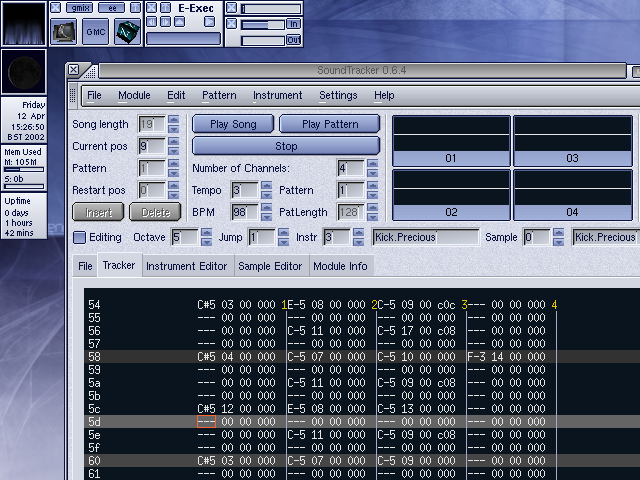Click F-3 note in row 58
Image resolution: width=640 pixels, height=480 pixels.
coord(476,357)
